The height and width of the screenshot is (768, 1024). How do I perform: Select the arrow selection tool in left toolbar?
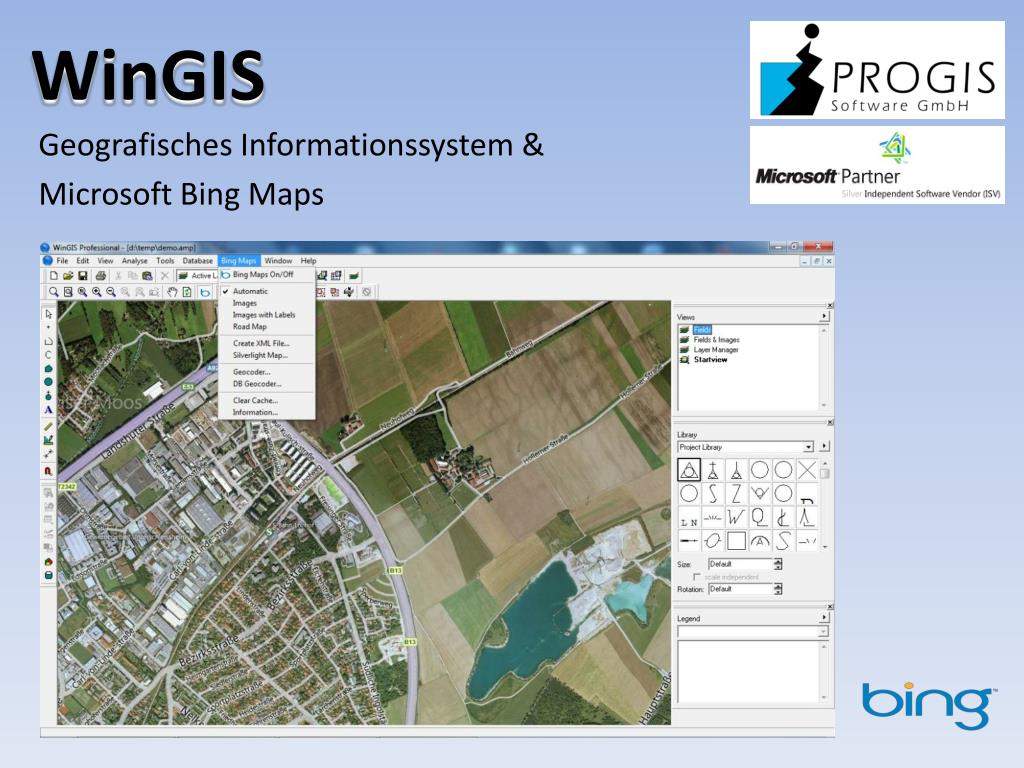point(48,314)
